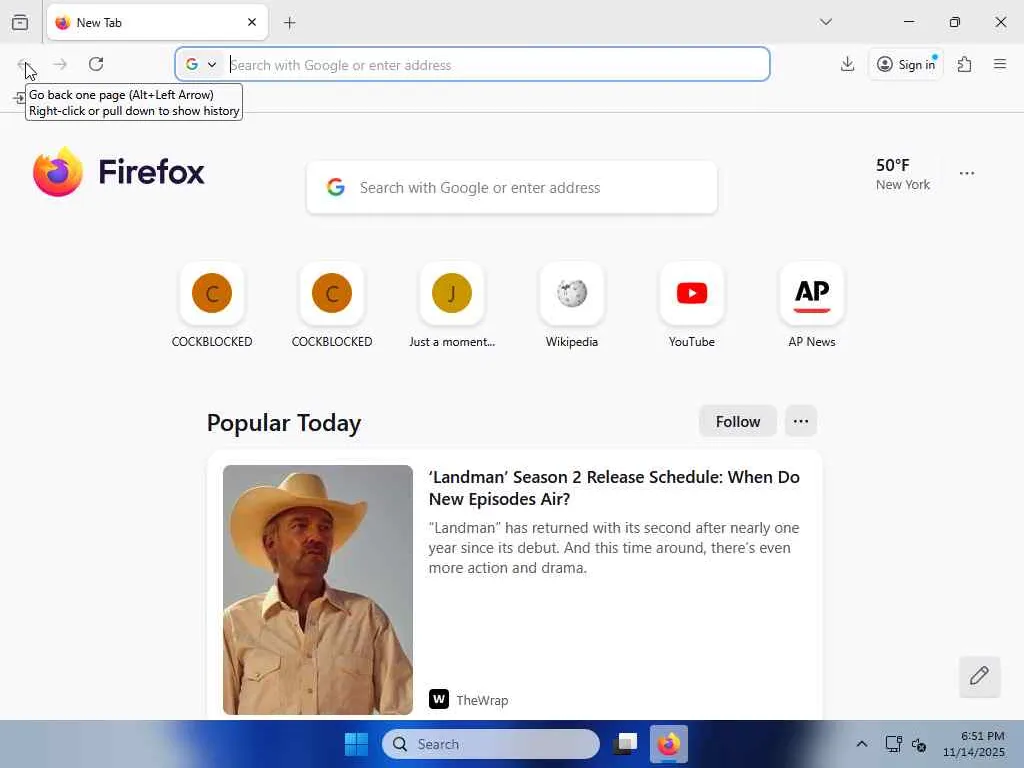The width and height of the screenshot is (1024, 768).
Task: Follow the Popular Today section
Action: point(737,421)
